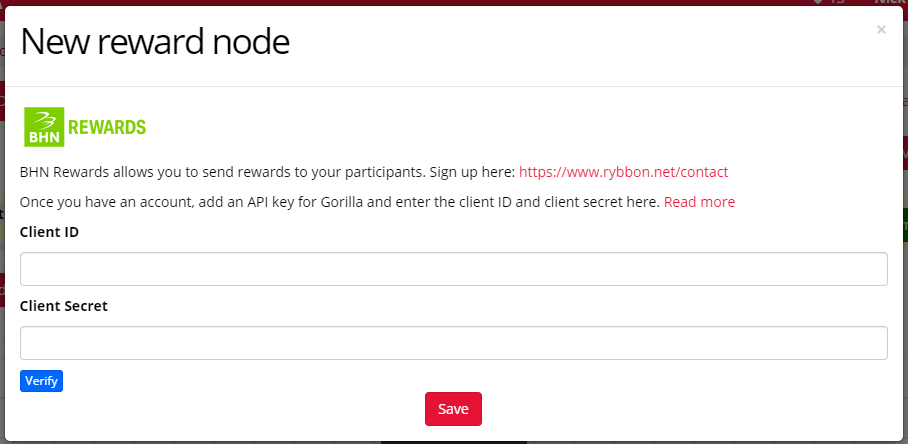Close the New reward node dialog
The image size is (908, 444).
[881, 30]
